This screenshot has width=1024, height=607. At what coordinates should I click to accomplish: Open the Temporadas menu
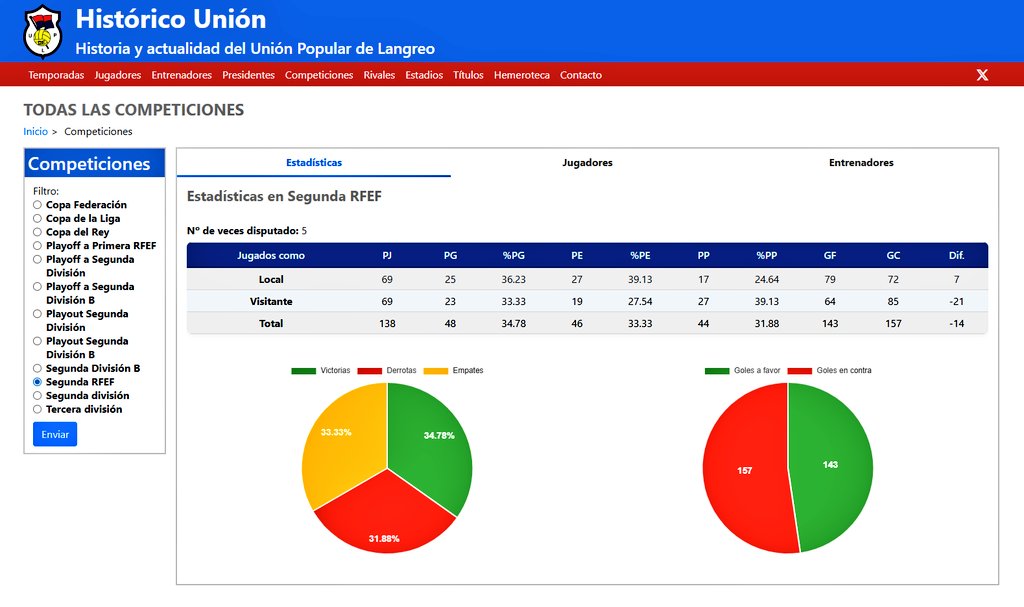[x=56, y=75]
